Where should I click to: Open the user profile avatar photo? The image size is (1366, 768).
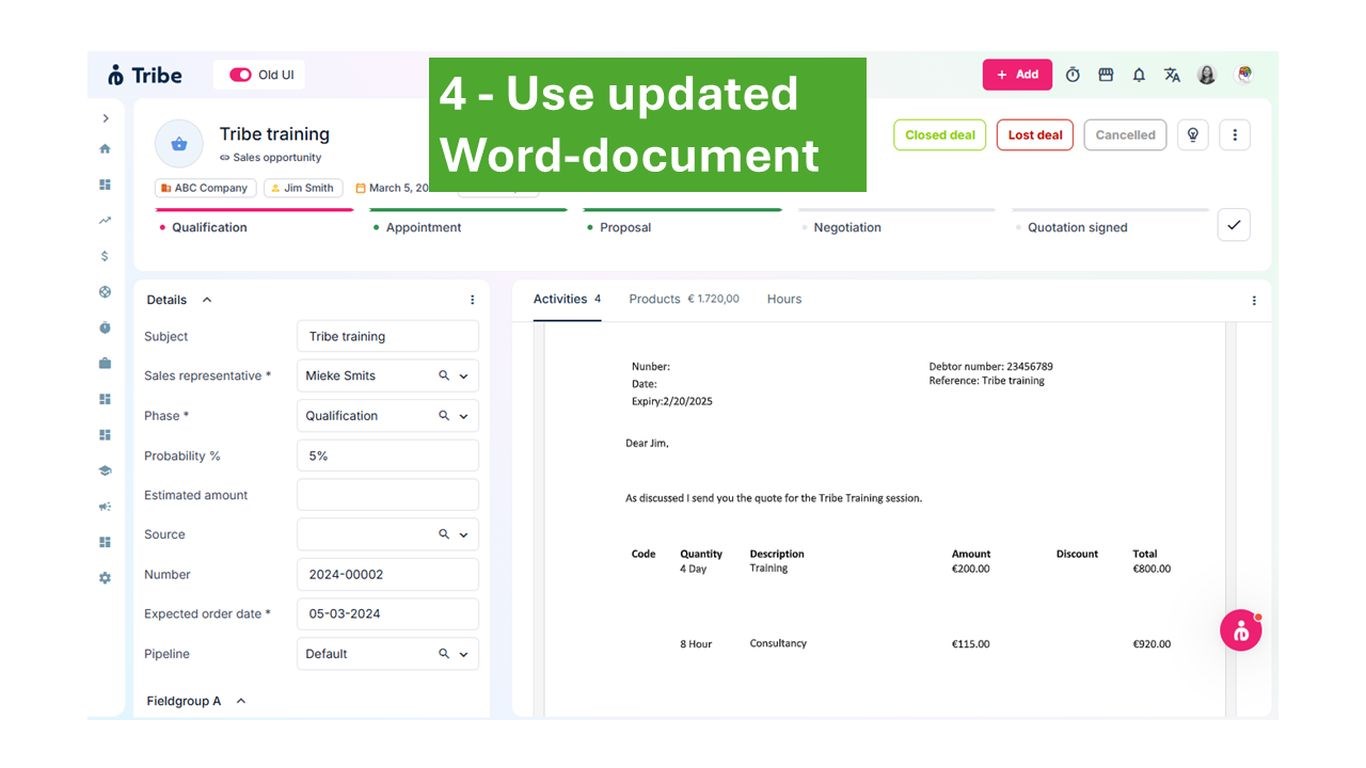1207,75
